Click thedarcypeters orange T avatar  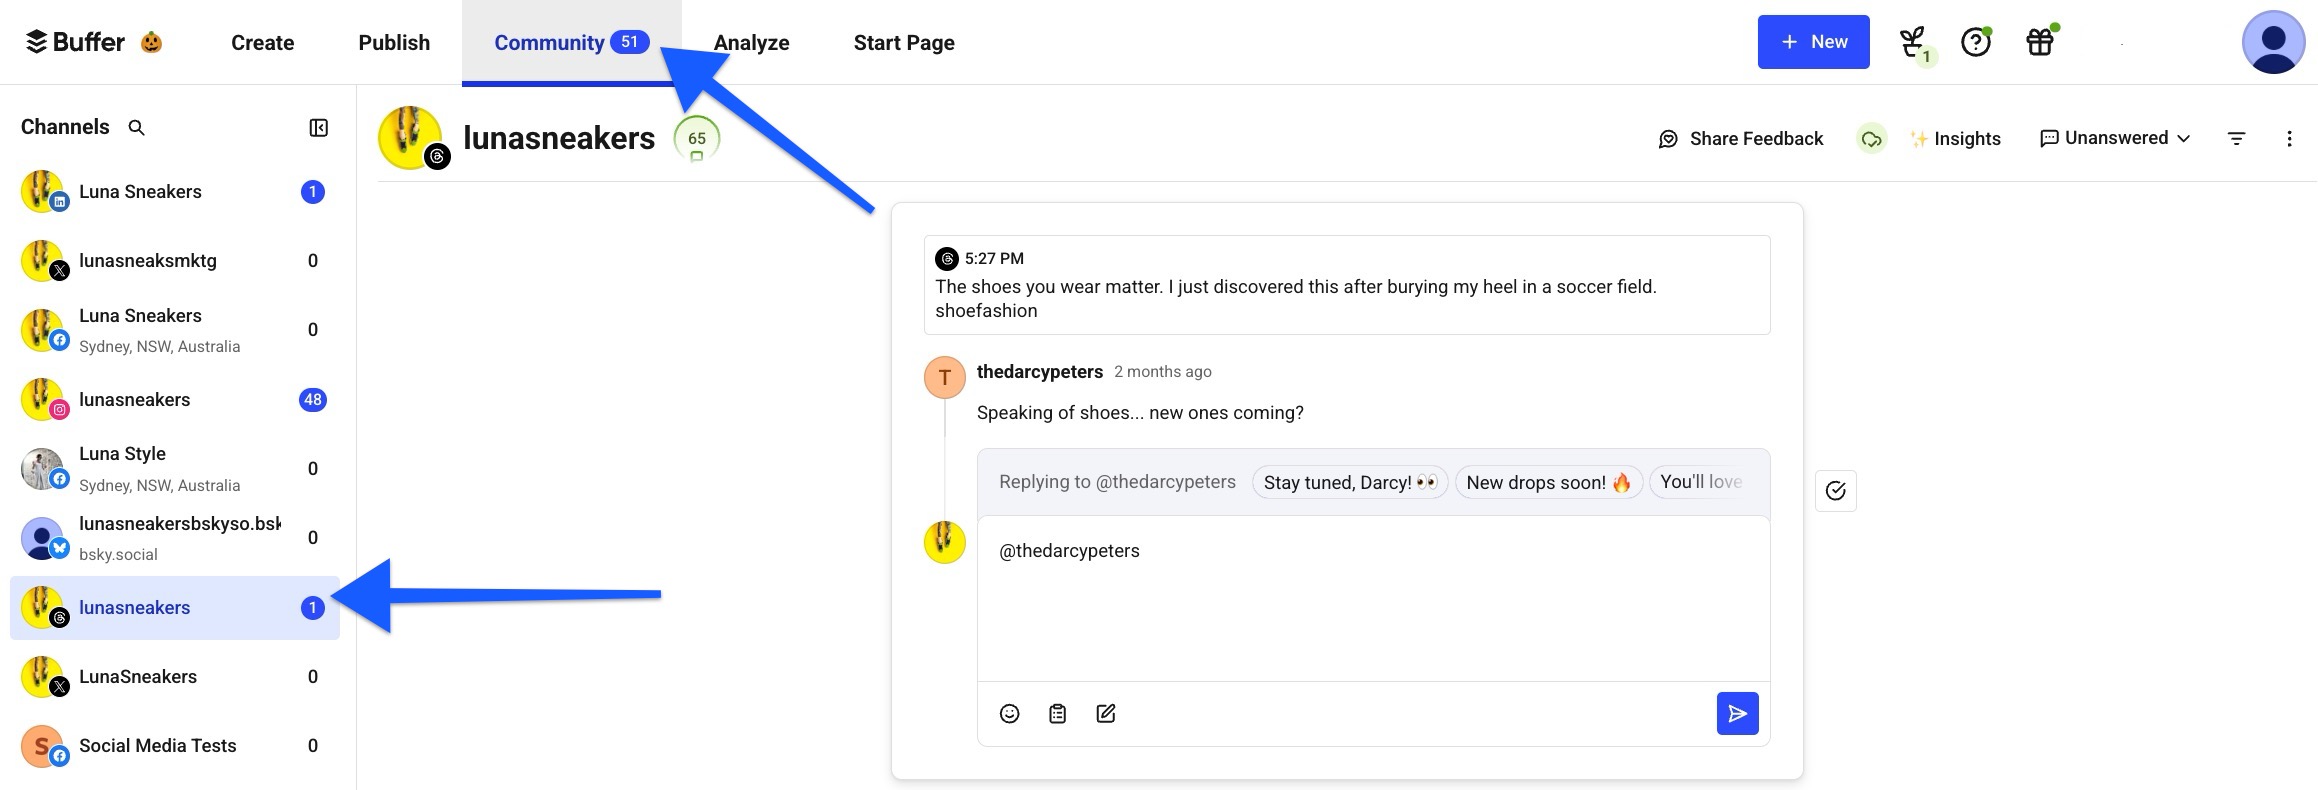click(944, 377)
